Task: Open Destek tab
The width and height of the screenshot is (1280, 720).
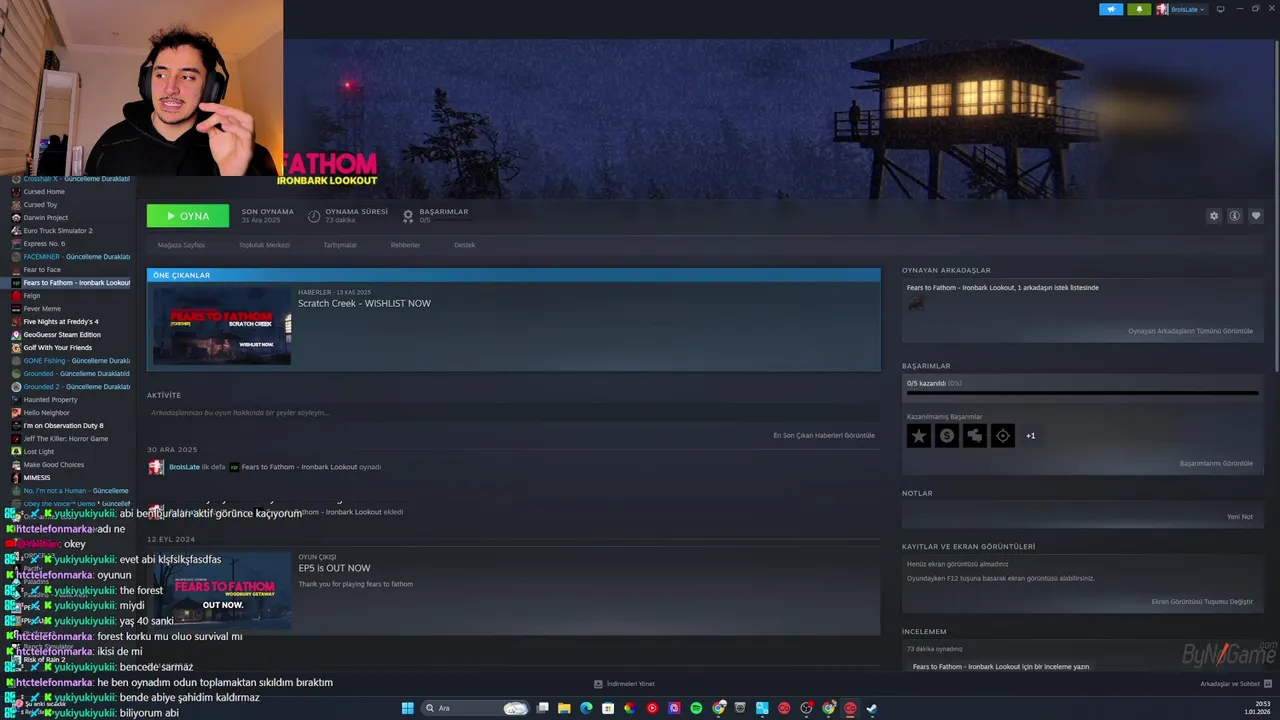Action: 465,245
